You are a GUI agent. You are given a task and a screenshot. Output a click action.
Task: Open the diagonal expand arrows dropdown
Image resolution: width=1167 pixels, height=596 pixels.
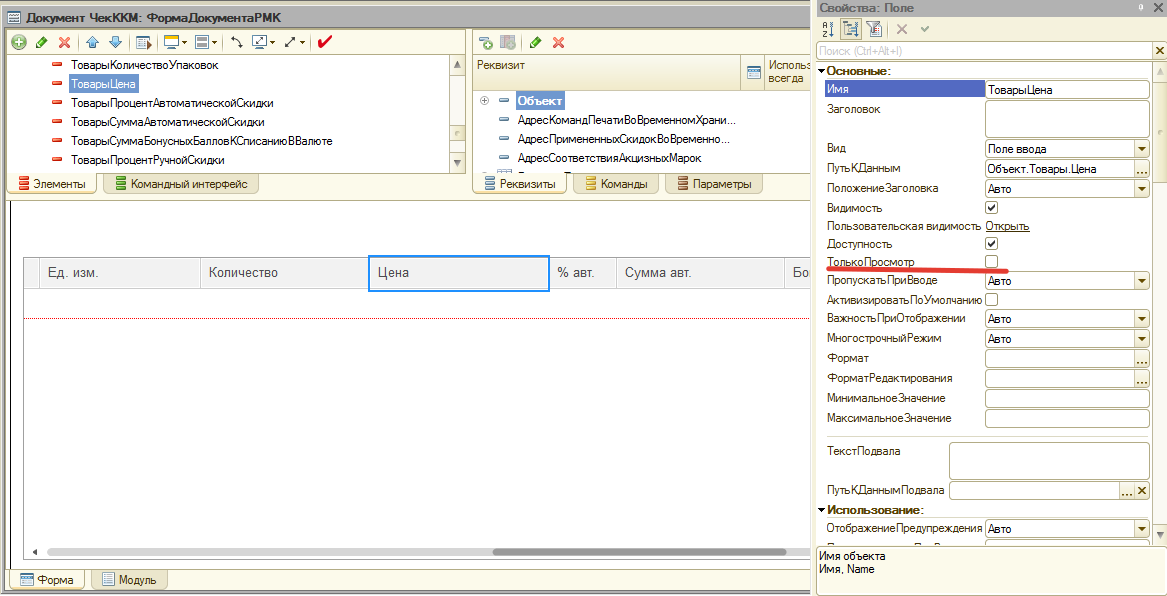(x=295, y=42)
